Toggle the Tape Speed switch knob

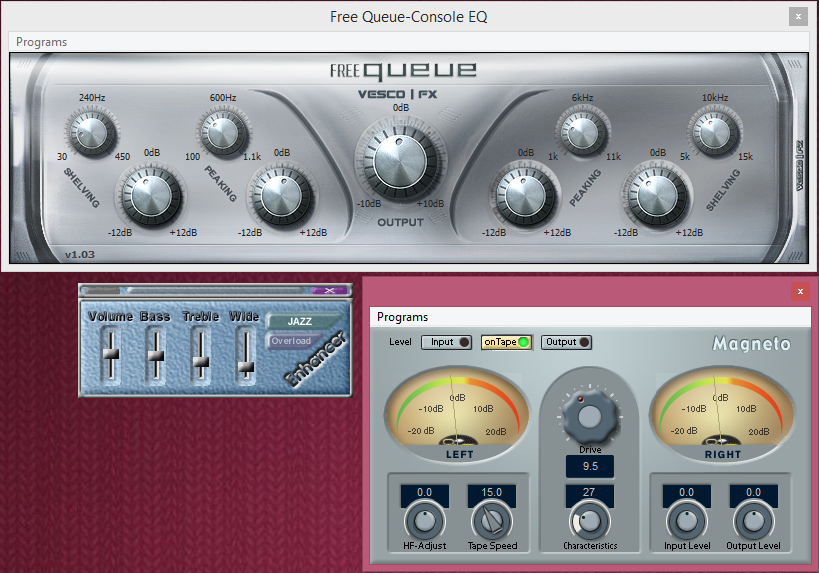(492, 521)
